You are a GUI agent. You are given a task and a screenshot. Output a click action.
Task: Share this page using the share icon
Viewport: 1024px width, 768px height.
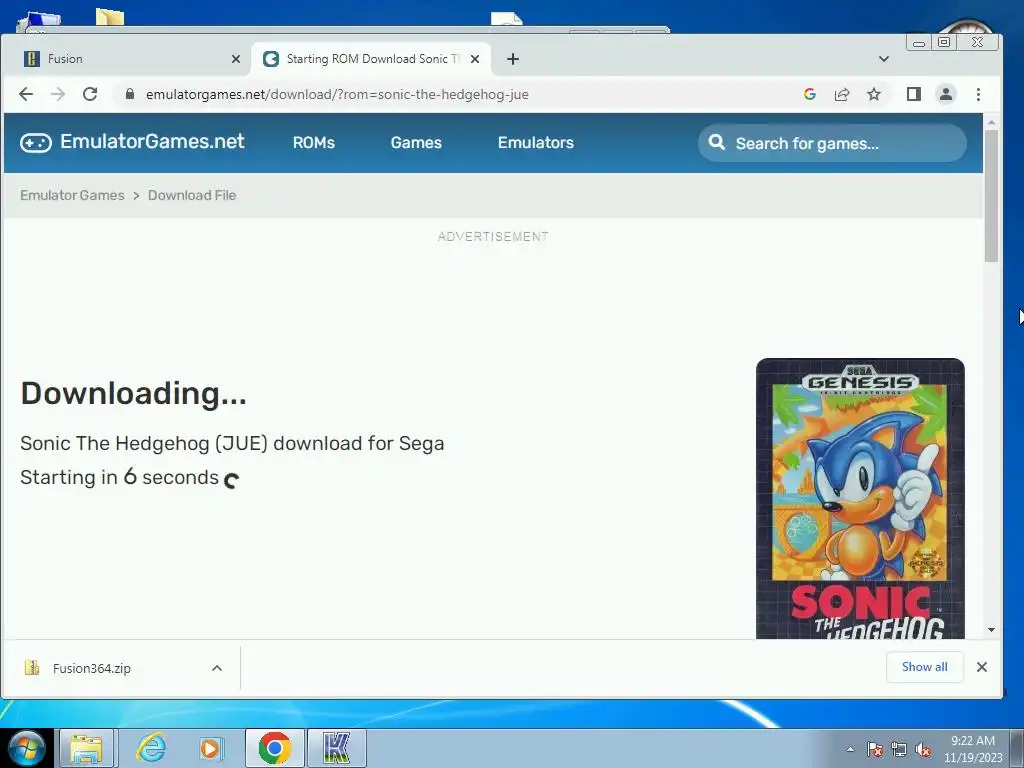842,94
